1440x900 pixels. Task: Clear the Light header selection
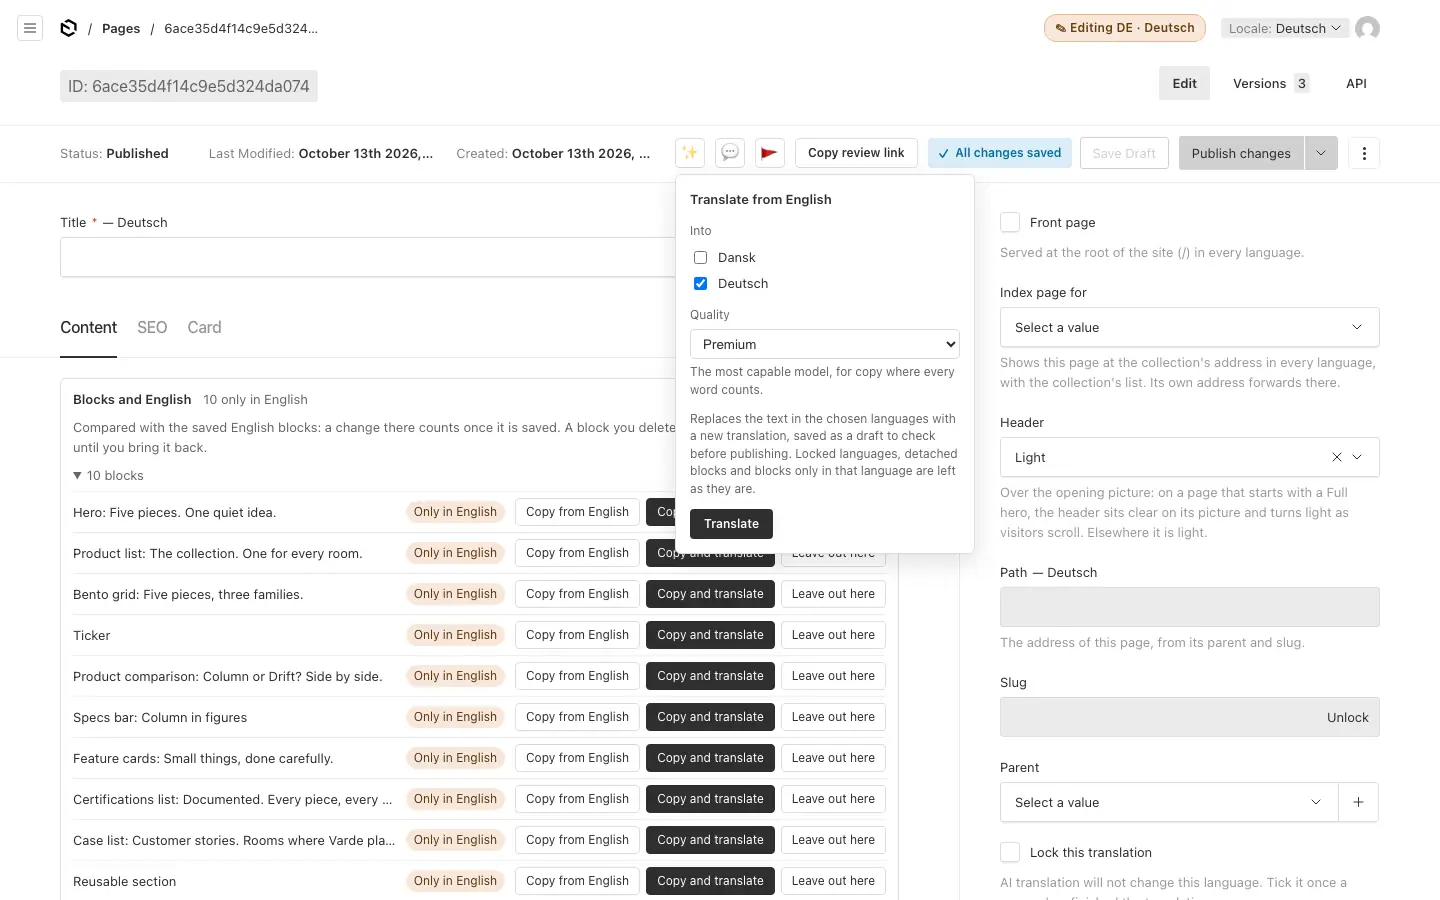click(x=1336, y=457)
